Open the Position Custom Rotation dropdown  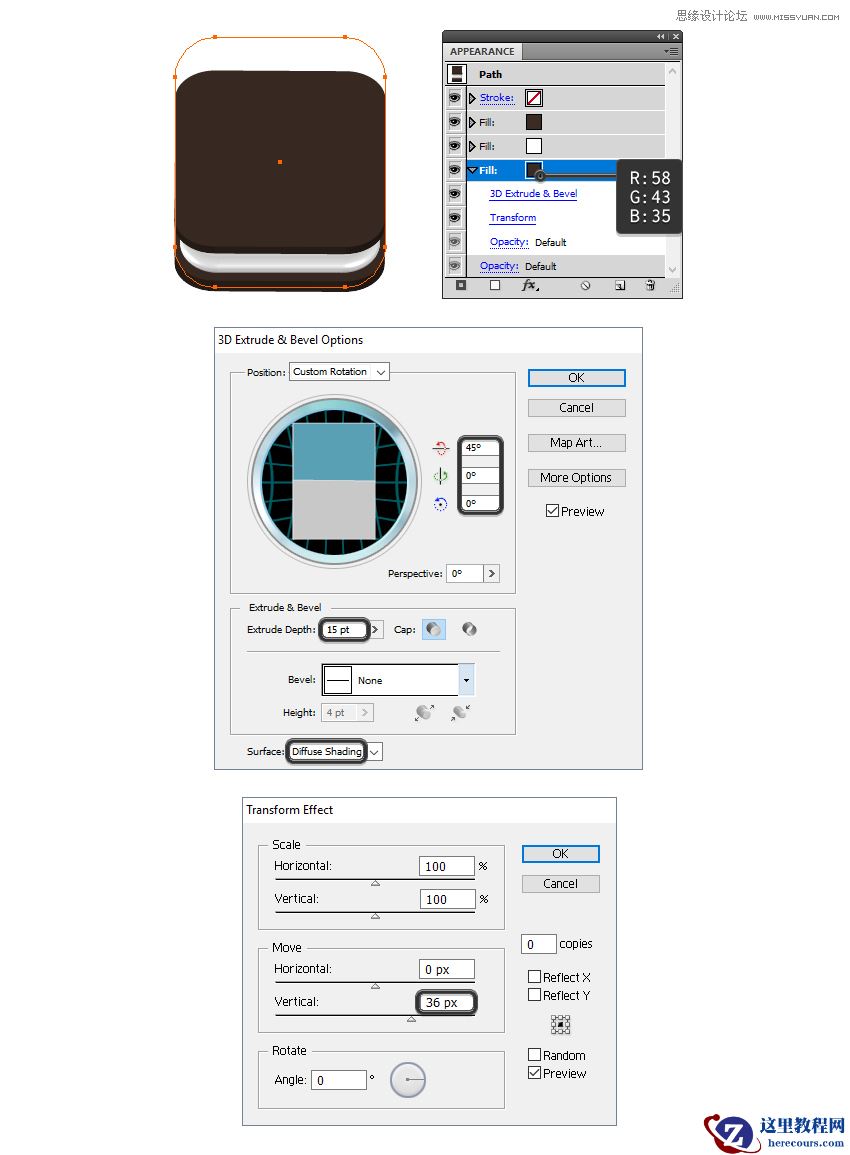tap(340, 372)
